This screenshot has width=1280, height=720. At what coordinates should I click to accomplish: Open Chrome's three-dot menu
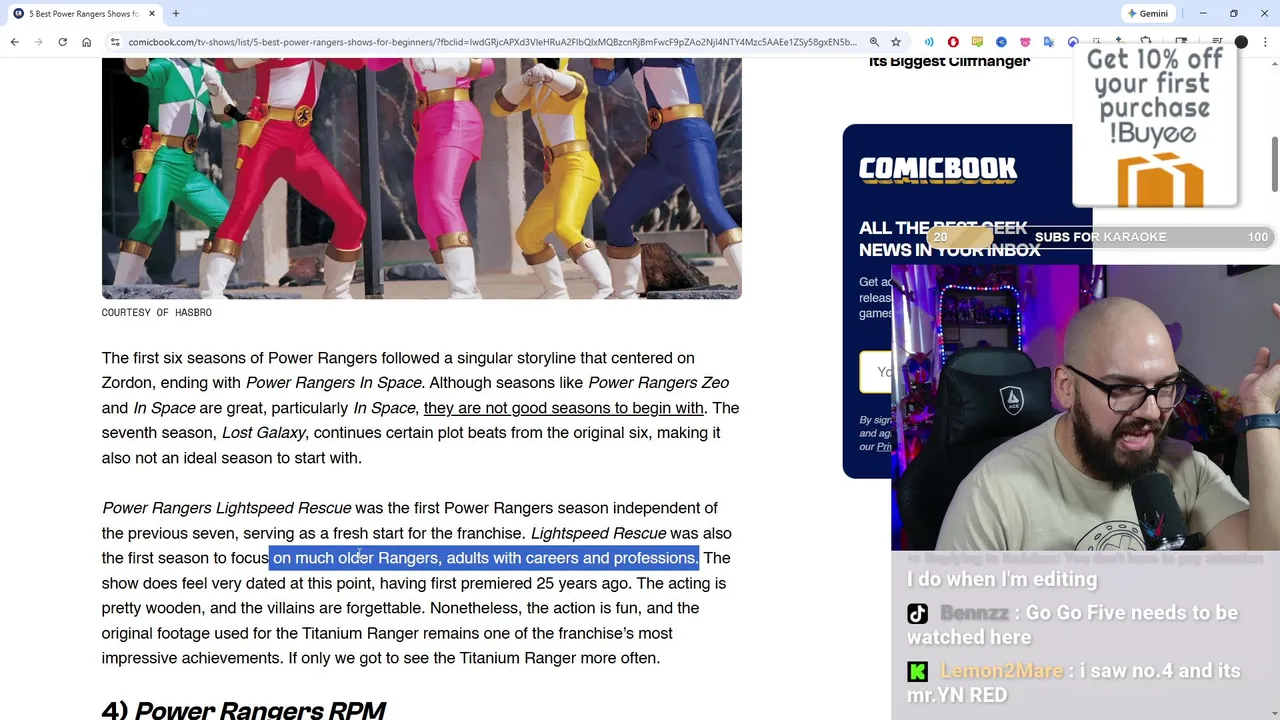tap(1265, 42)
